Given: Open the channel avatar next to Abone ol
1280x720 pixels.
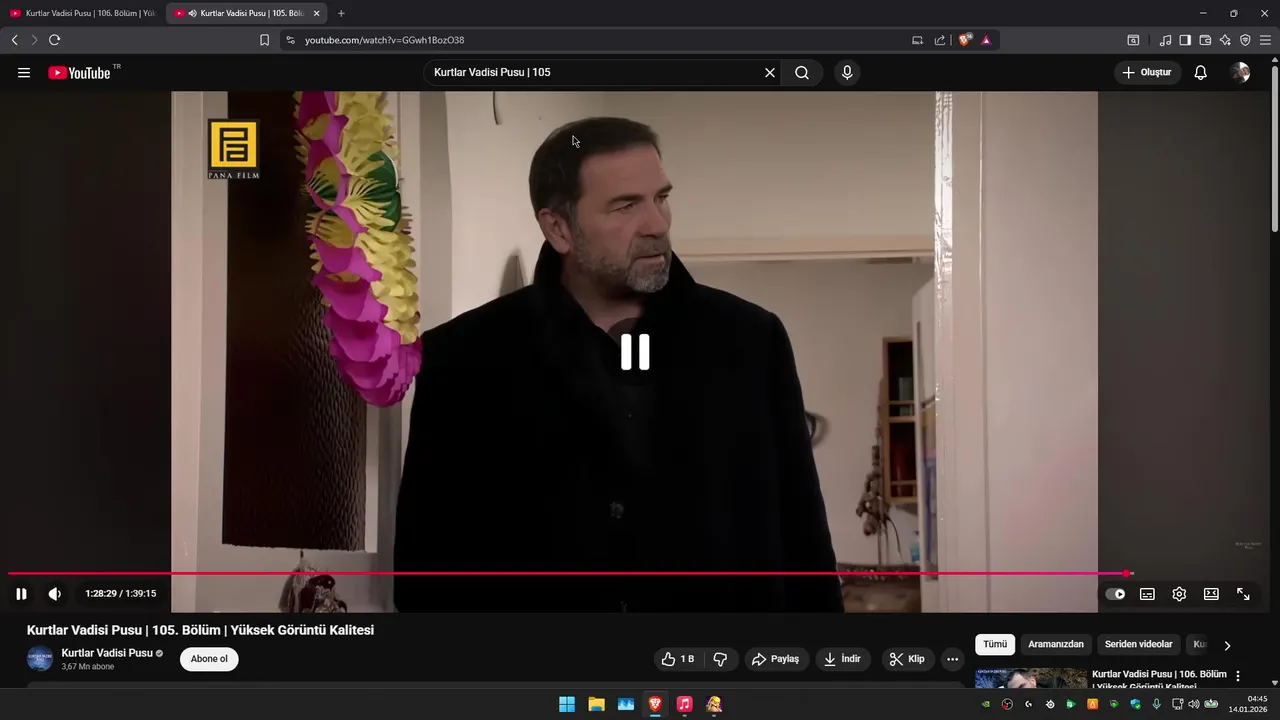Looking at the screenshot, I should [x=40, y=659].
